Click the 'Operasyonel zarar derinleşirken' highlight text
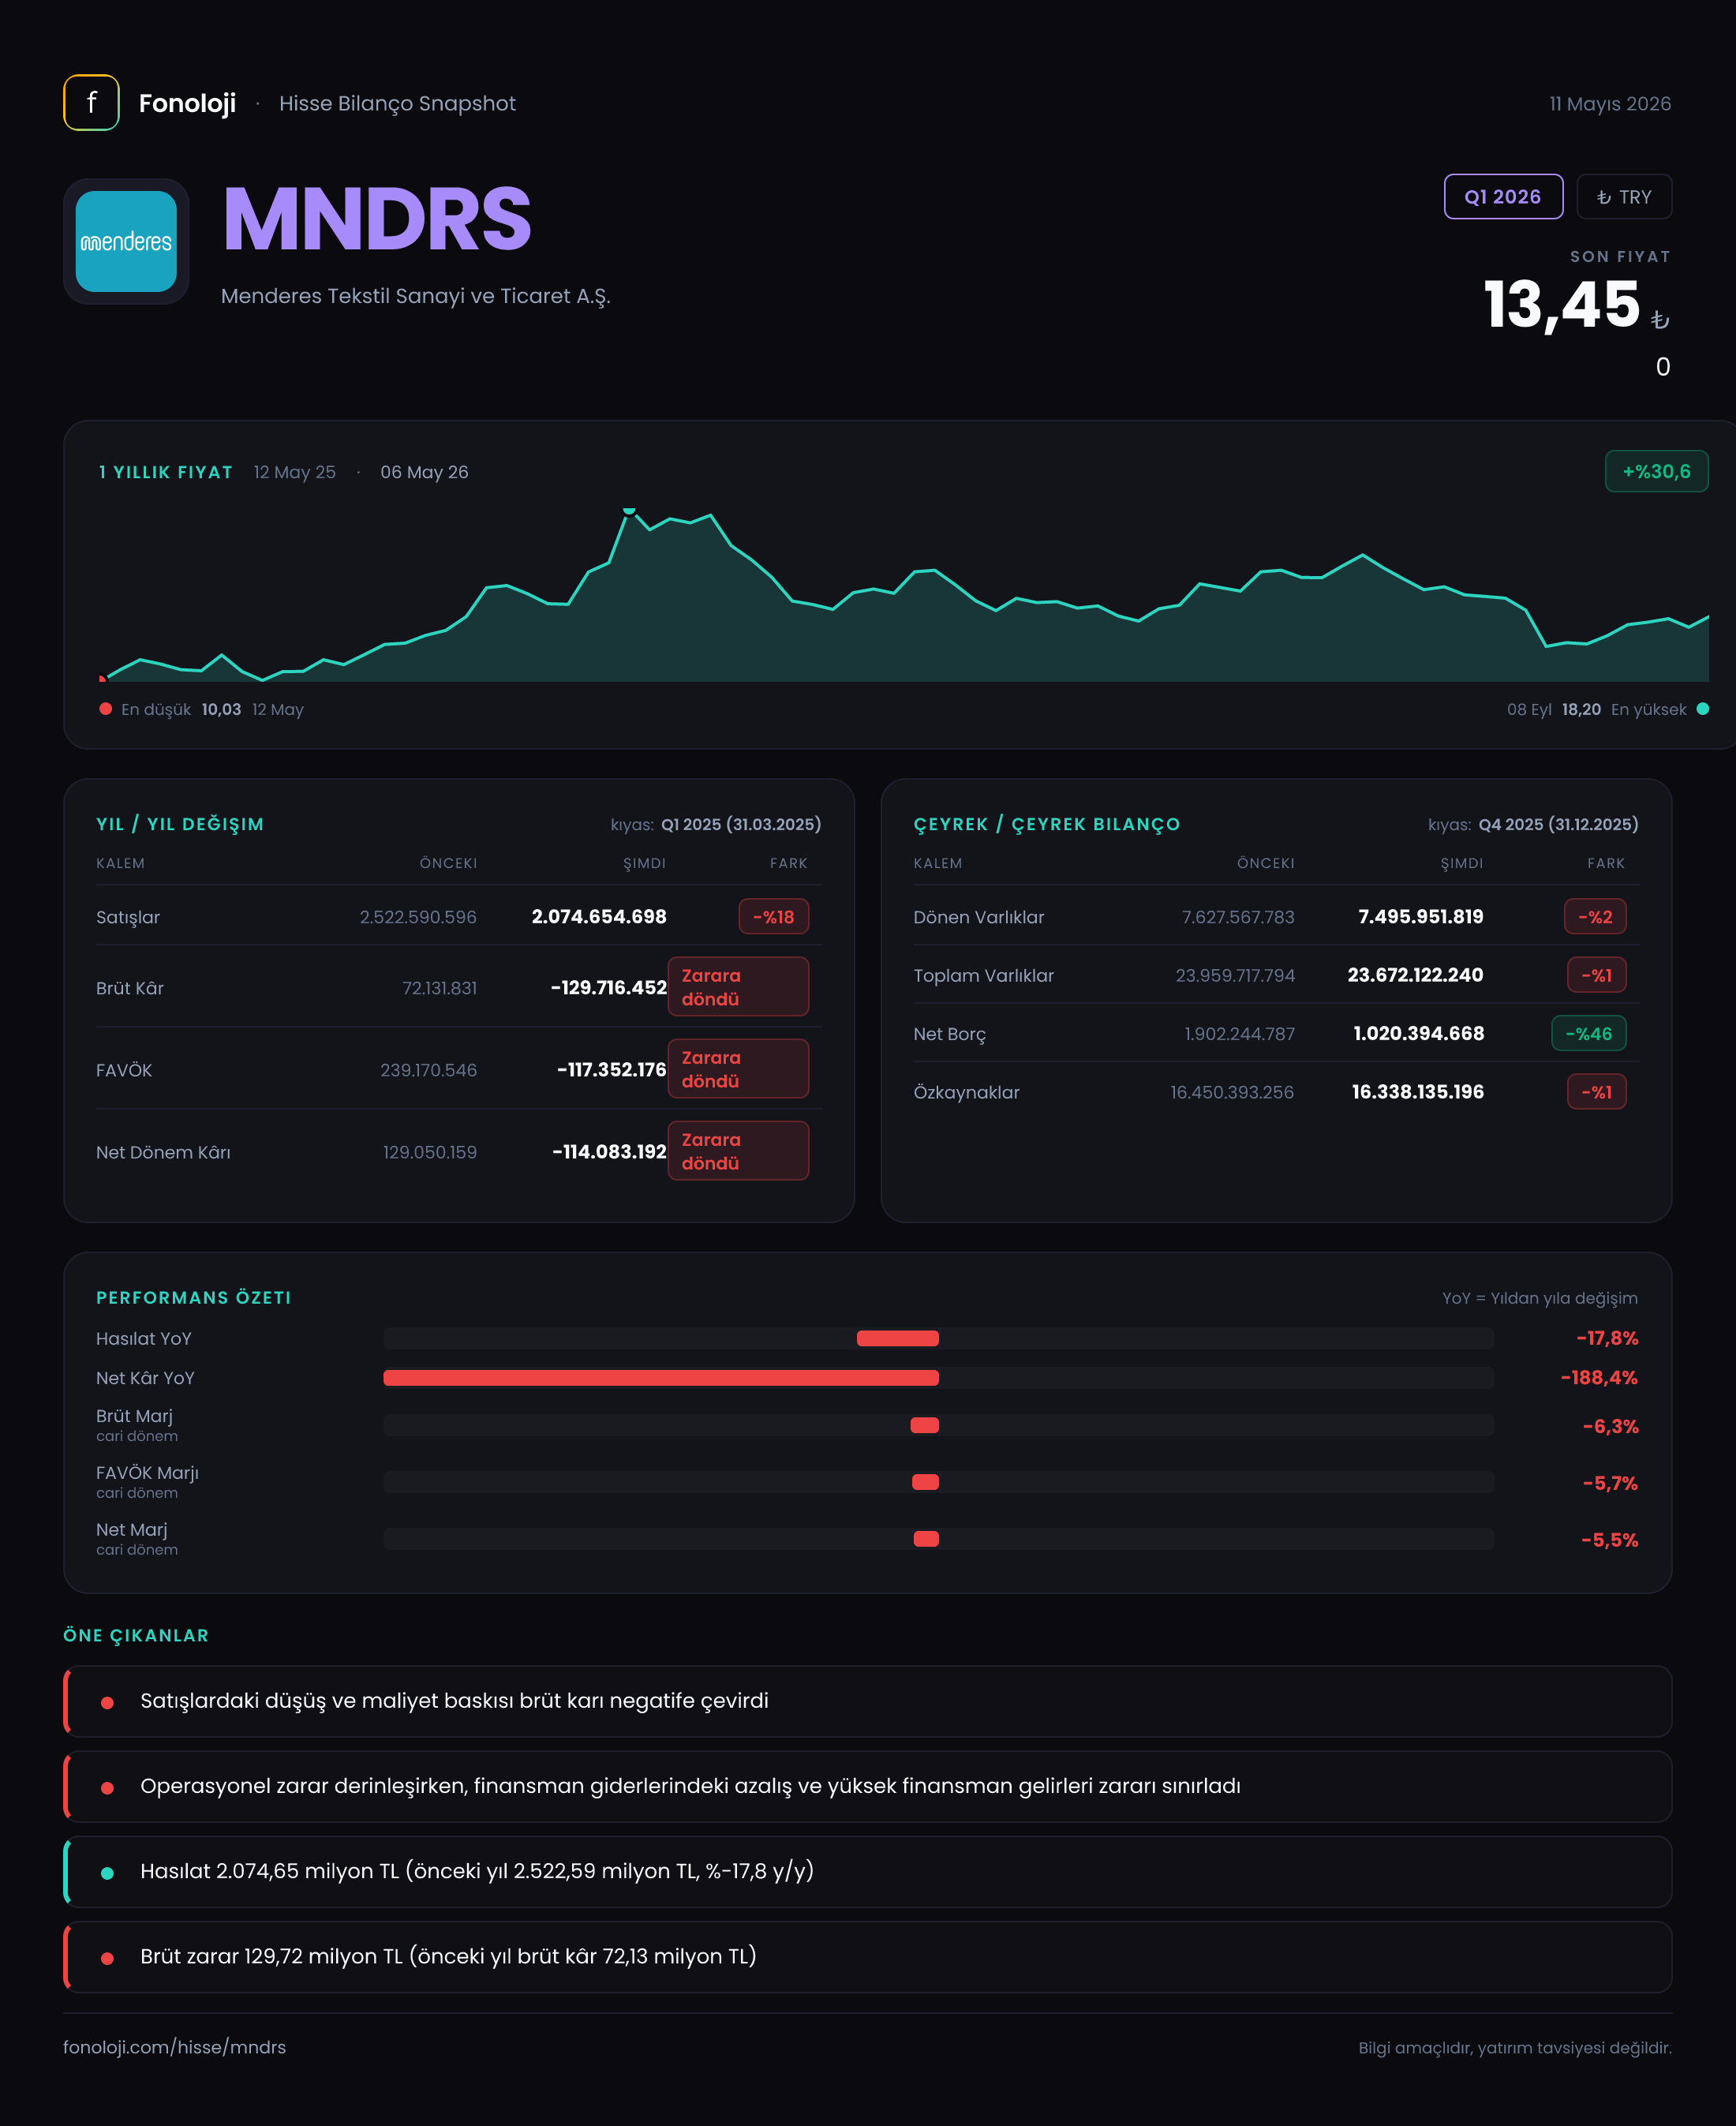Screen dimensions: 1736x2126 [x=690, y=1786]
